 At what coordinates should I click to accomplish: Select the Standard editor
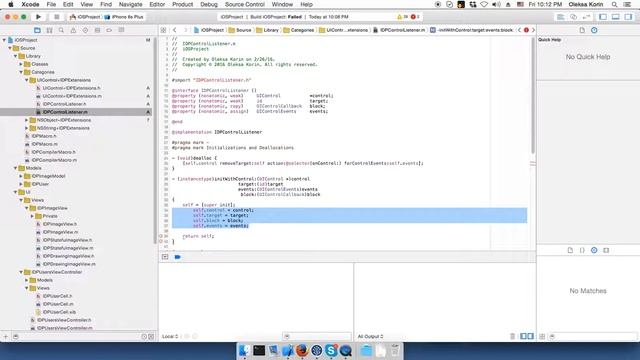[560, 17]
